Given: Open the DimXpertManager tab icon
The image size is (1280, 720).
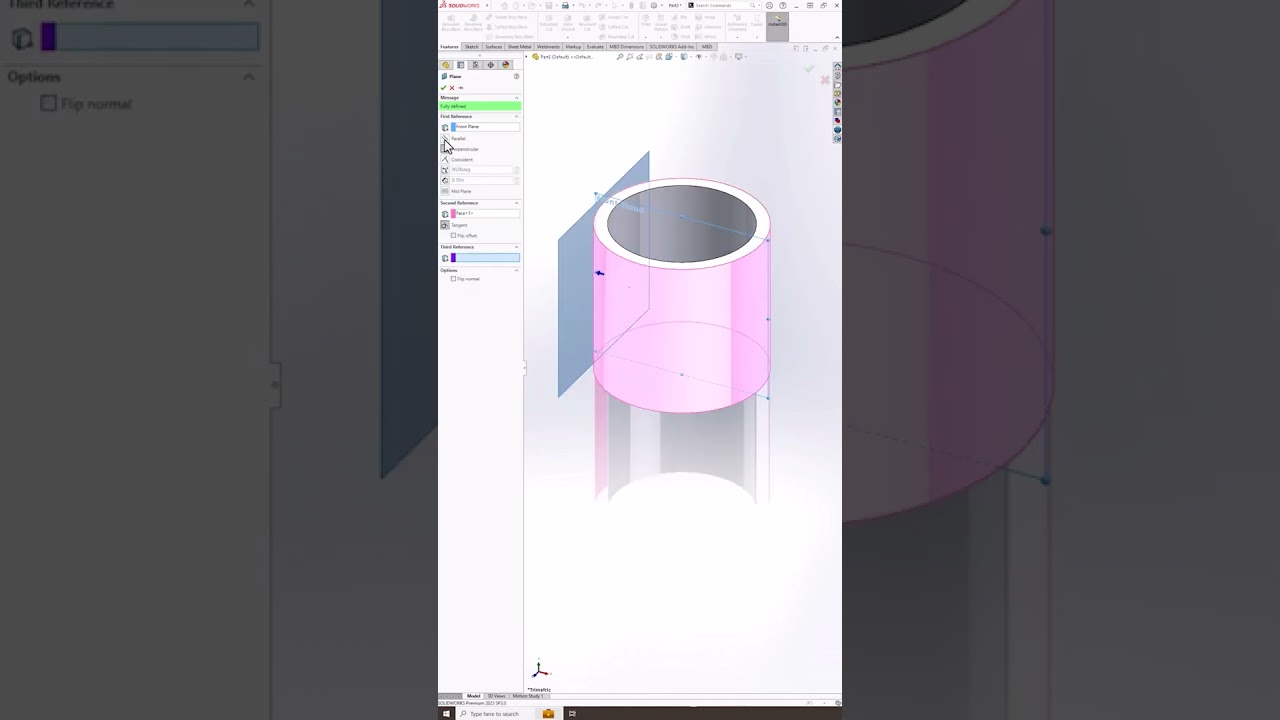Looking at the screenshot, I should pos(490,65).
